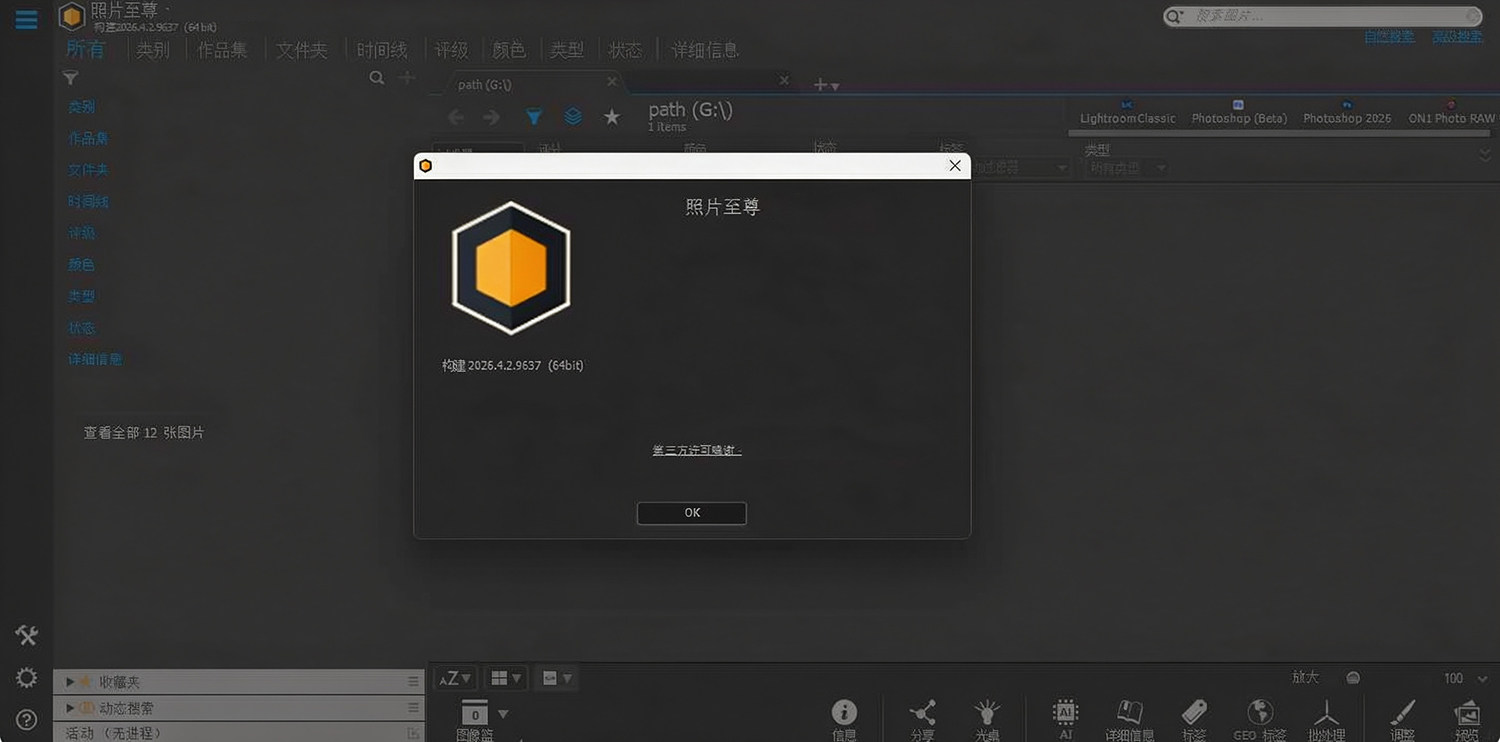Expand the Favorites (收藏夹) section
Viewport: 1500px width, 742px height.
pos(70,681)
